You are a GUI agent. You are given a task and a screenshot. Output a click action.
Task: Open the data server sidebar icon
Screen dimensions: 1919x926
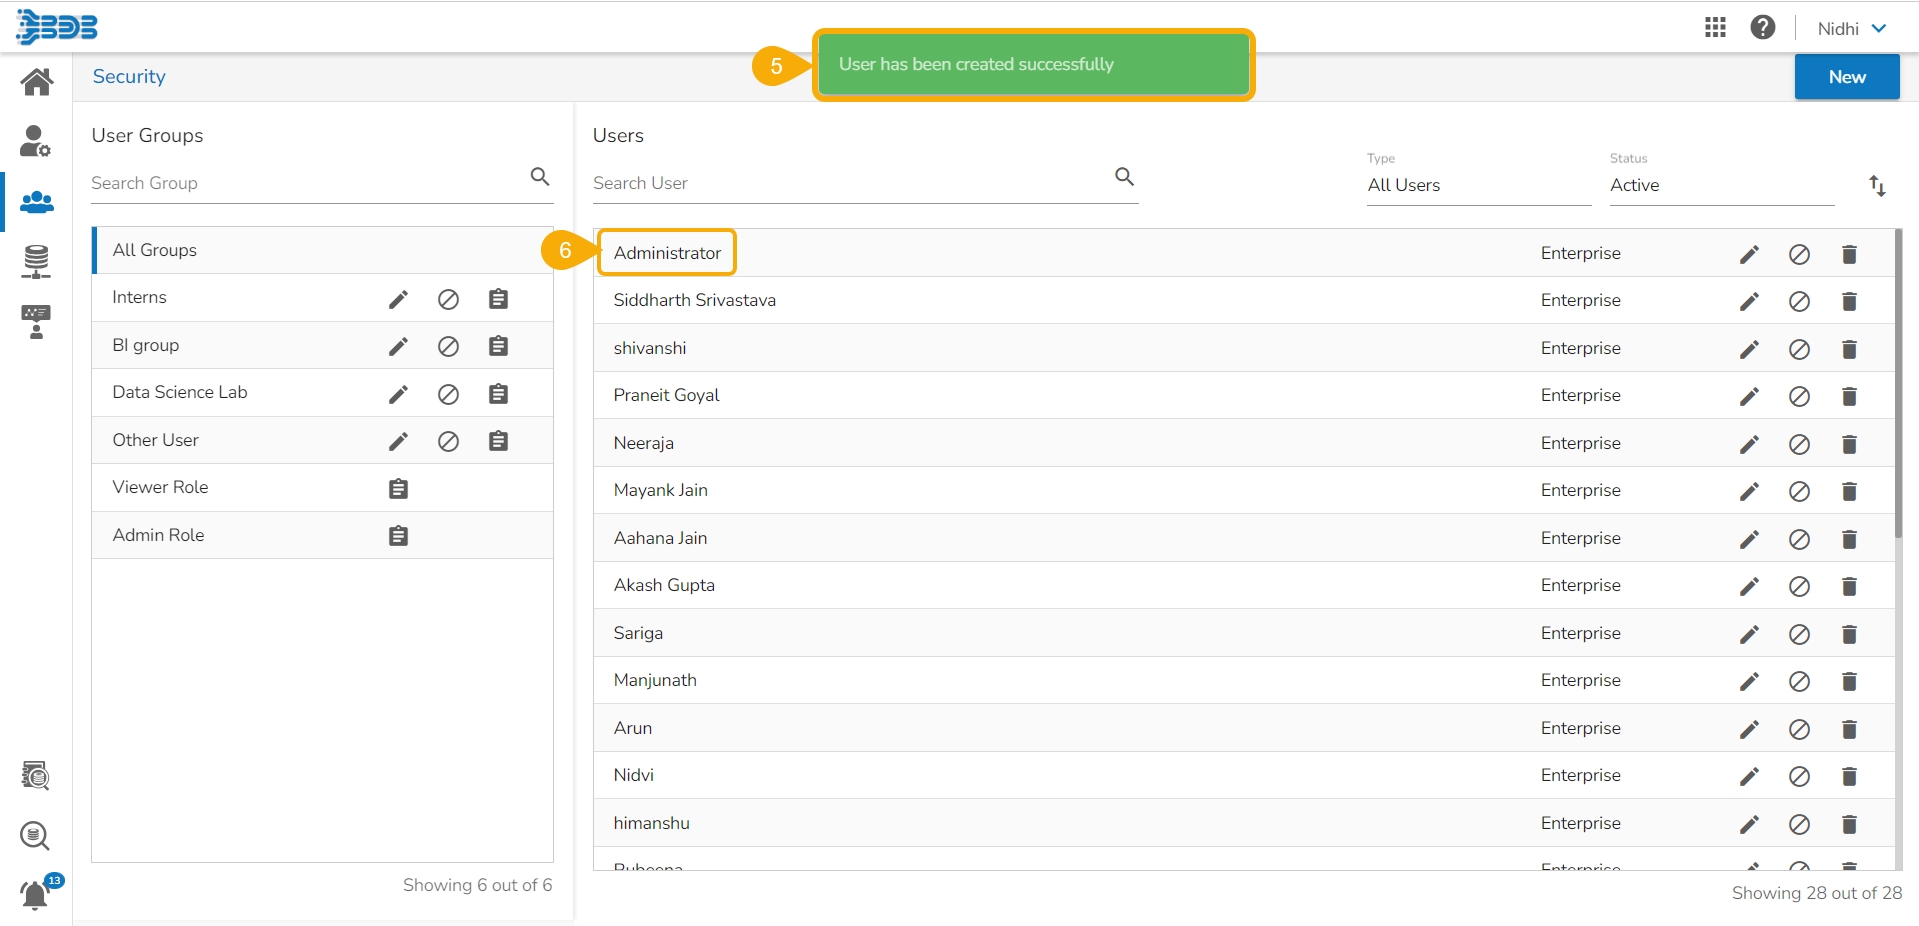pos(36,261)
